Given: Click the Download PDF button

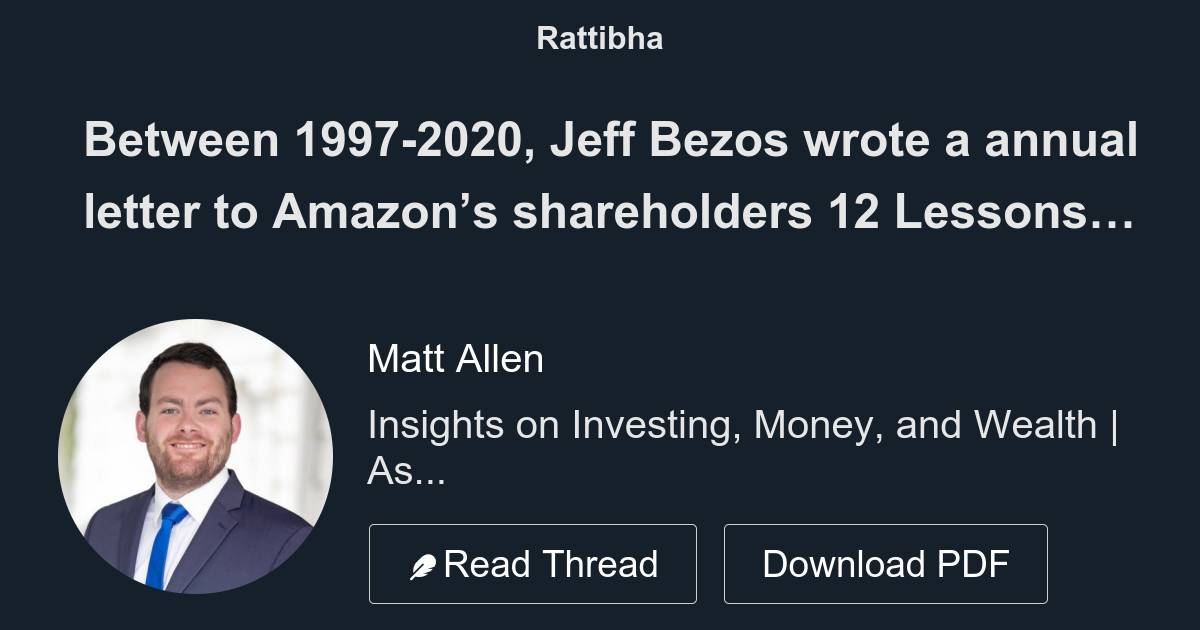Looking at the screenshot, I should coord(888,563).
